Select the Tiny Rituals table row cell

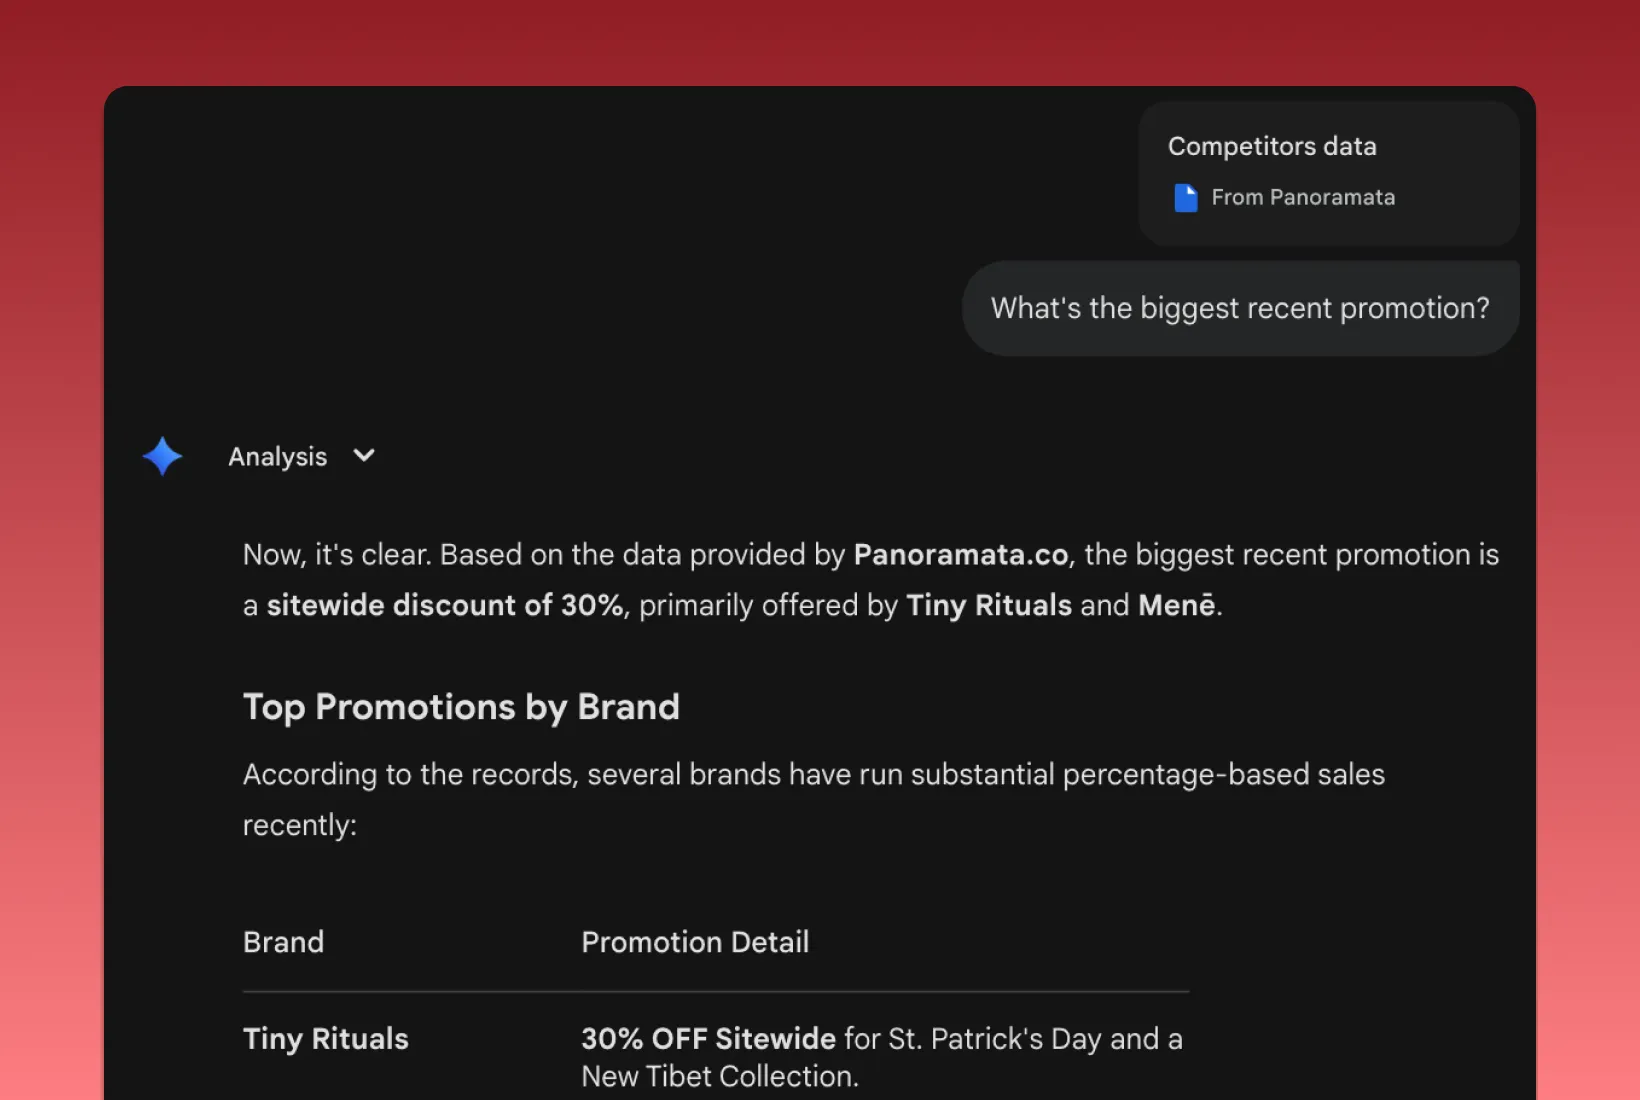click(x=326, y=1039)
